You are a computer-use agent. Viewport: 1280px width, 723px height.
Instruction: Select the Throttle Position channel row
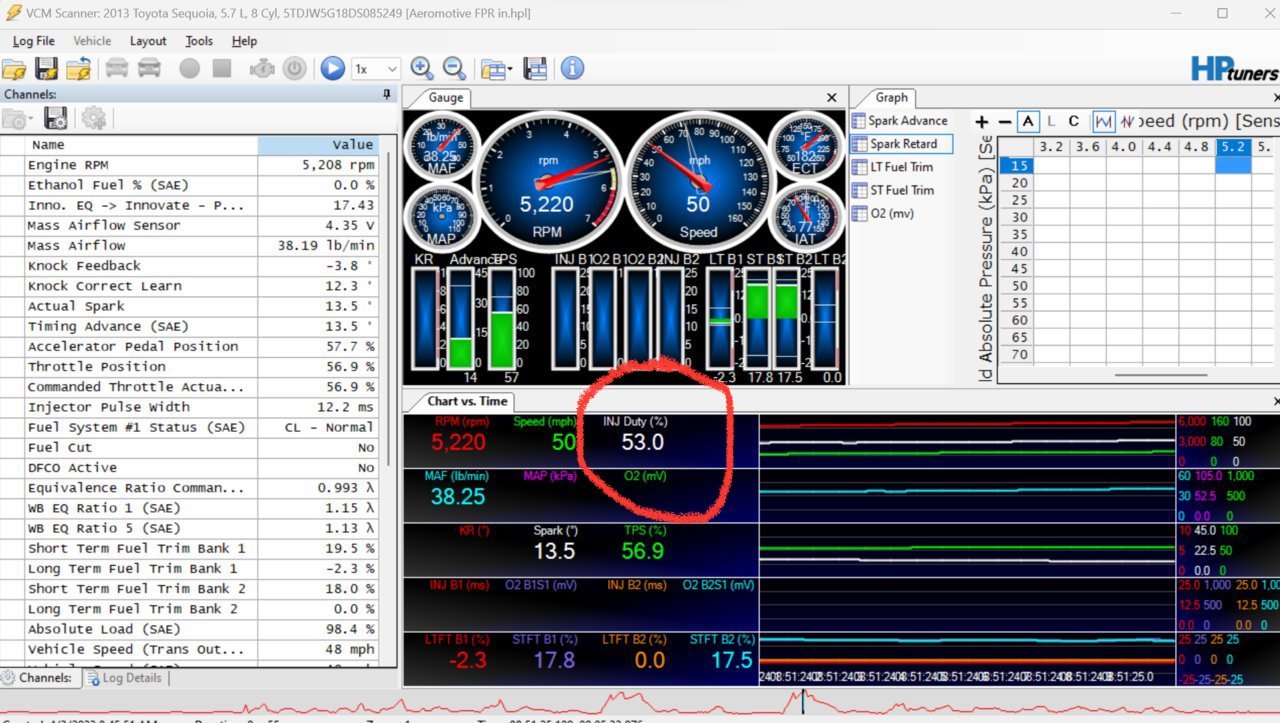click(x=190, y=366)
